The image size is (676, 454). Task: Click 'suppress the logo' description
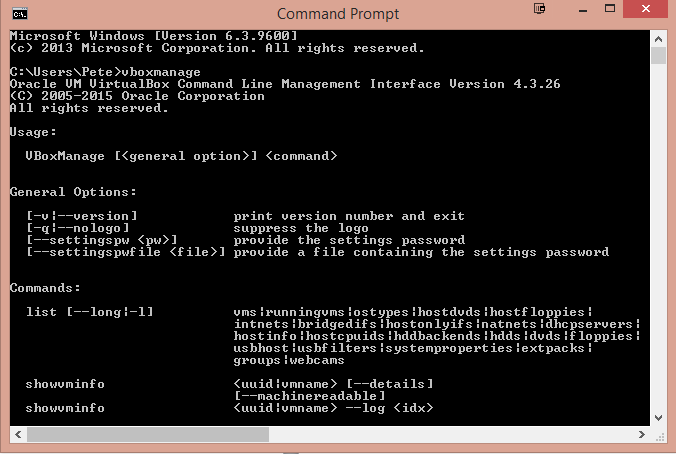point(301,228)
